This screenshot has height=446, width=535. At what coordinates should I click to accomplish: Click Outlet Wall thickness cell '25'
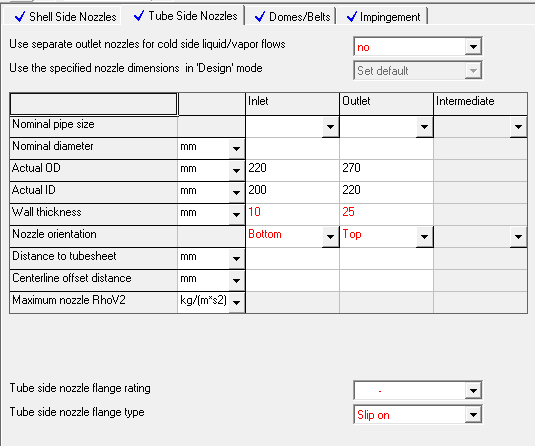point(386,214)
